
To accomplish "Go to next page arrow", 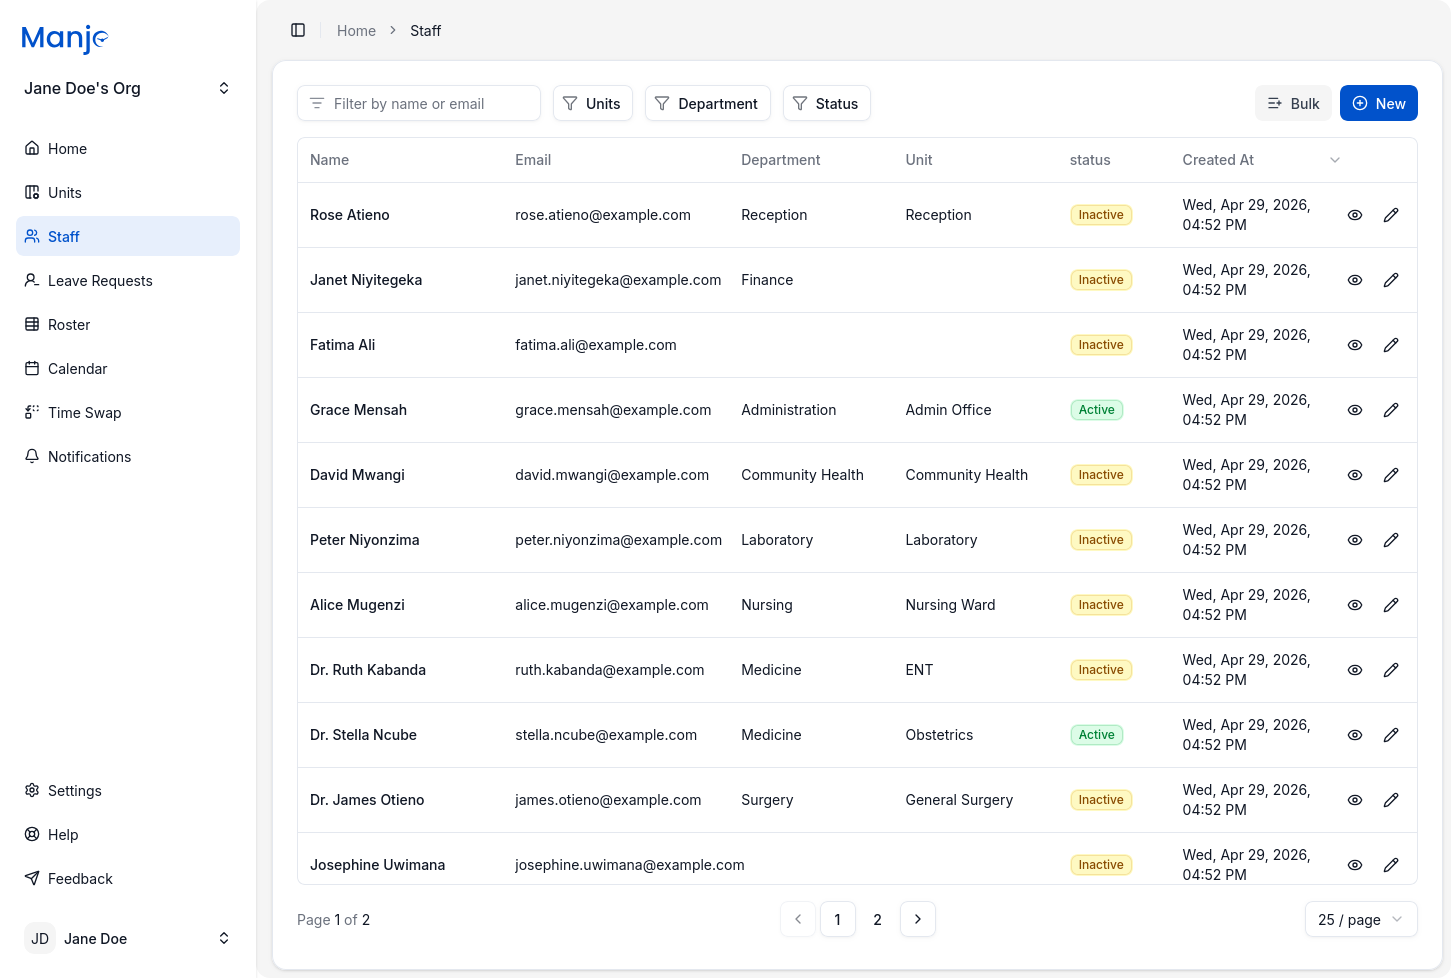I will (918, 919).
